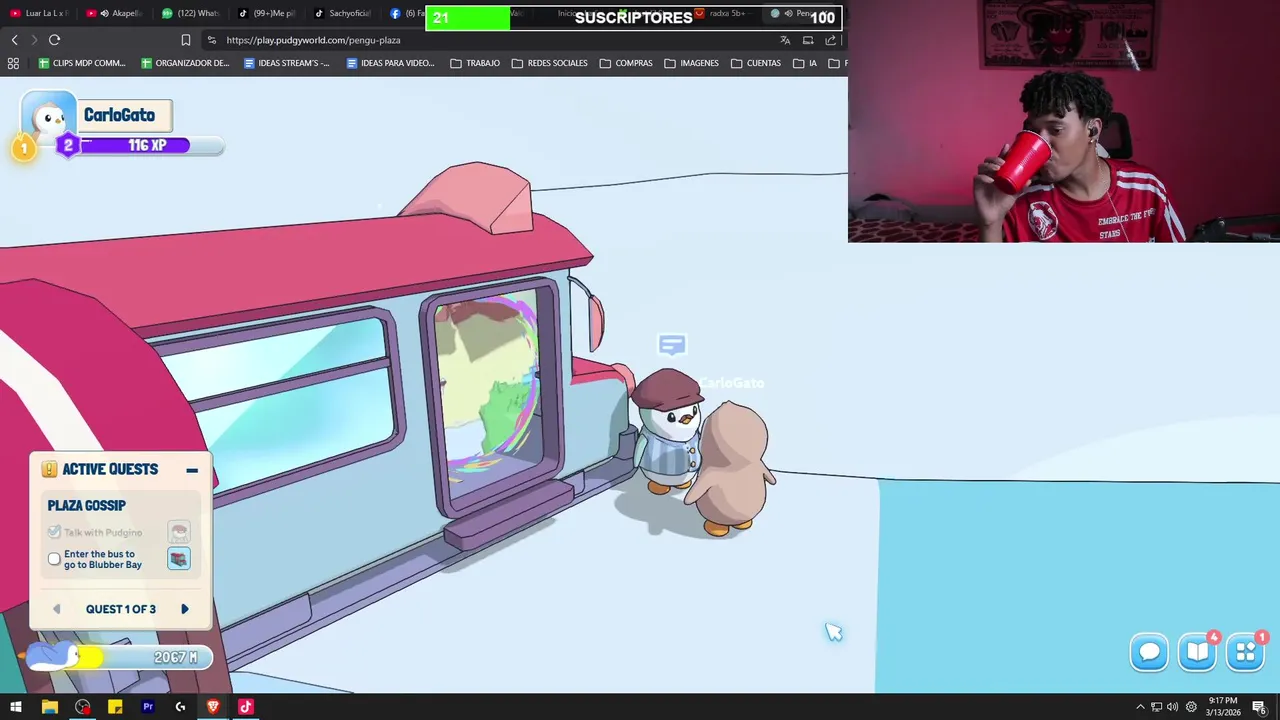This screenshot has height=720, width=1280.
Task: Go forward in the browser
Action: click(x=34, y=40)
